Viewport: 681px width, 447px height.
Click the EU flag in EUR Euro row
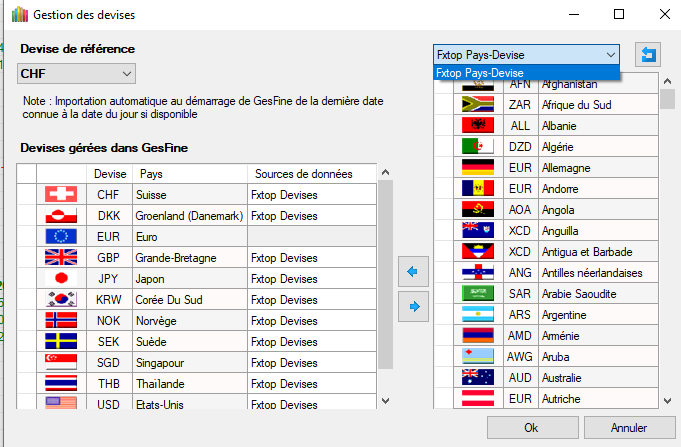pyautogui.click(x=61, y=236)
